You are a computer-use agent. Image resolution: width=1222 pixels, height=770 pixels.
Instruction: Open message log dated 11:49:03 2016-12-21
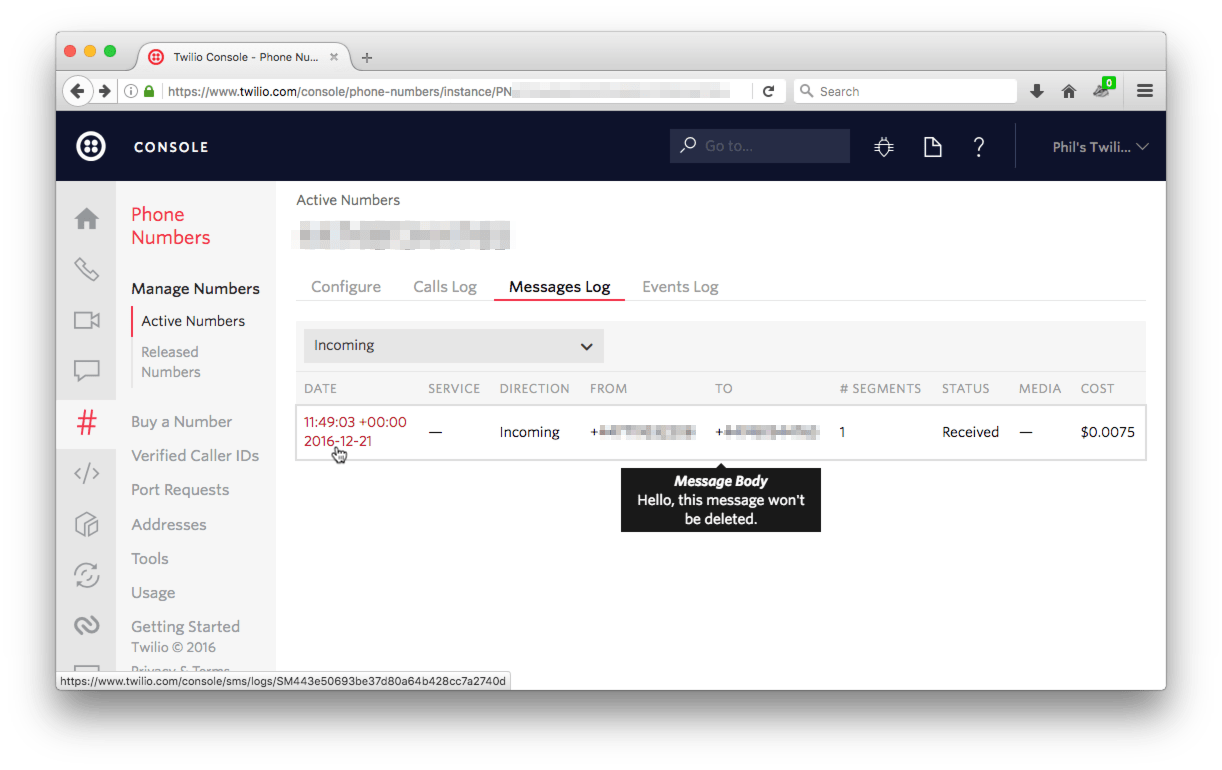[x=355, y=432]
